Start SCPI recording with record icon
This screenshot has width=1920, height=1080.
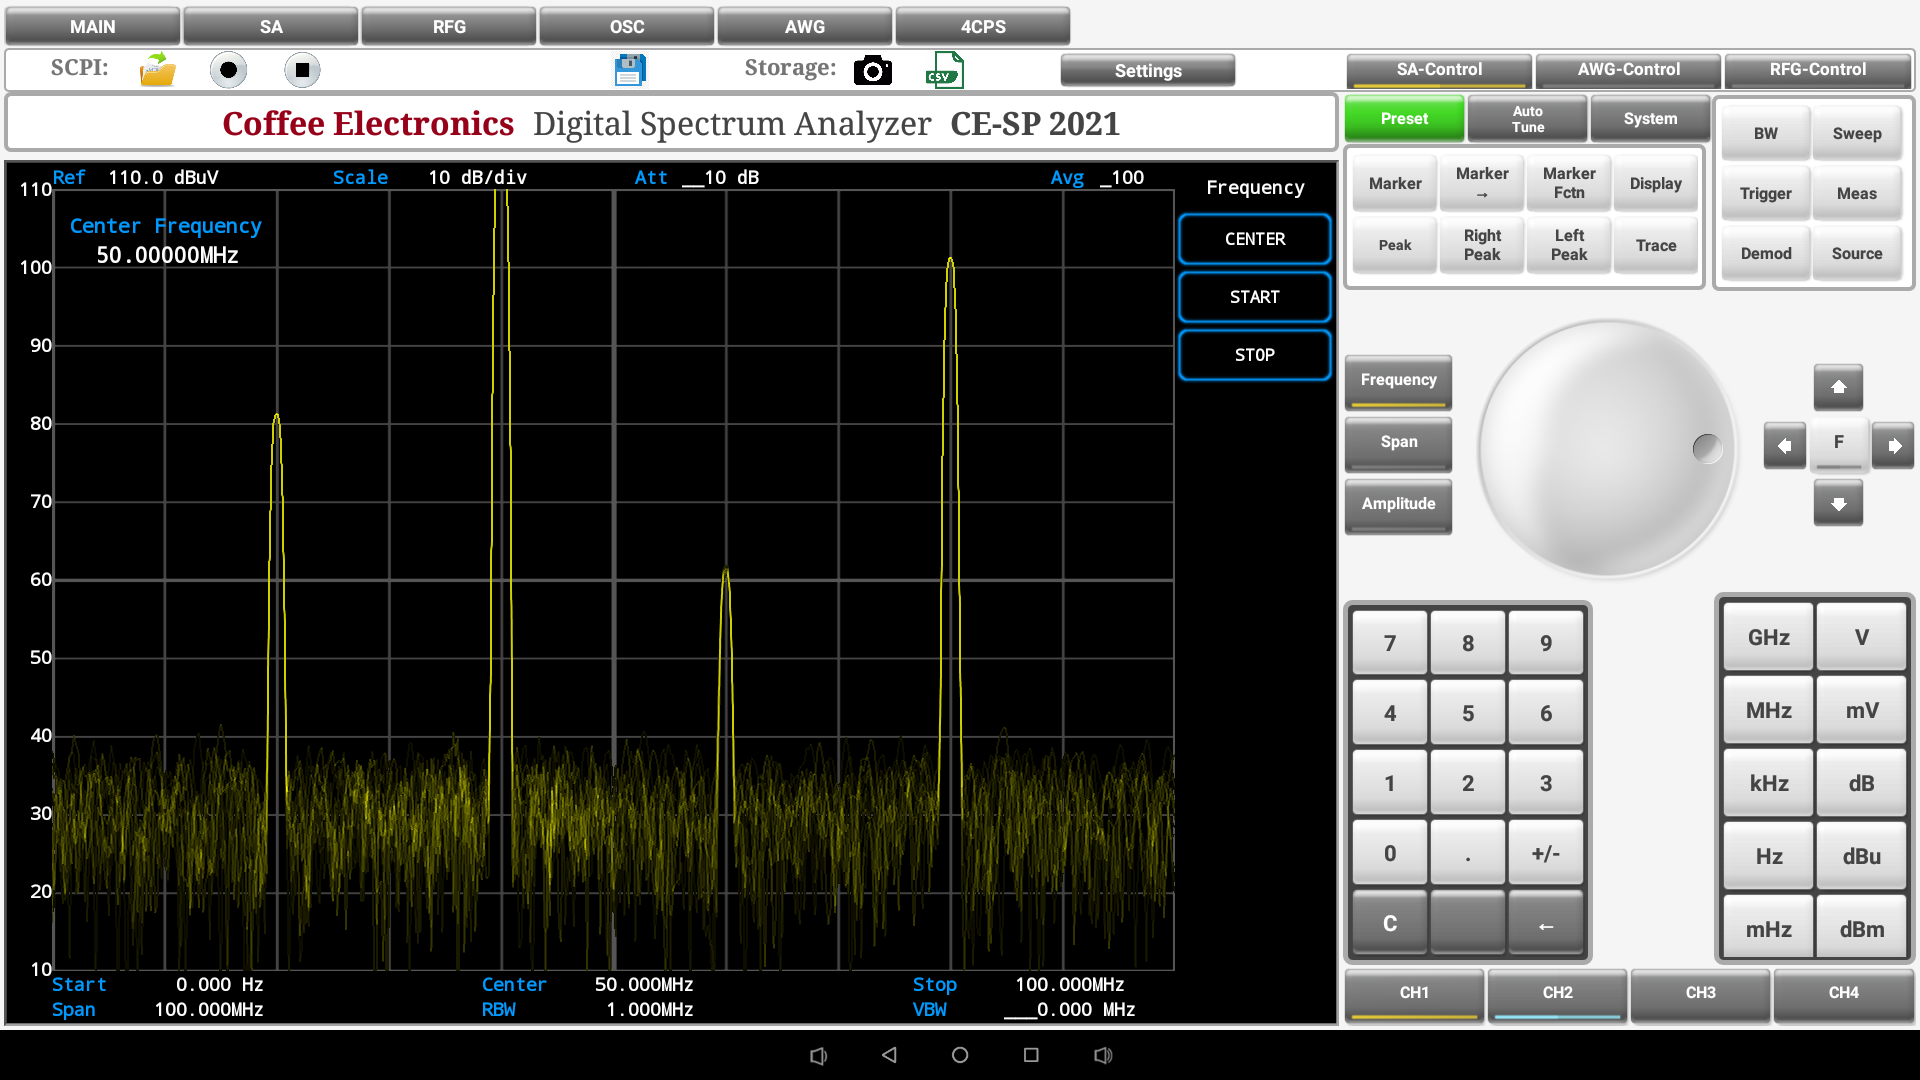coord(228,70)
